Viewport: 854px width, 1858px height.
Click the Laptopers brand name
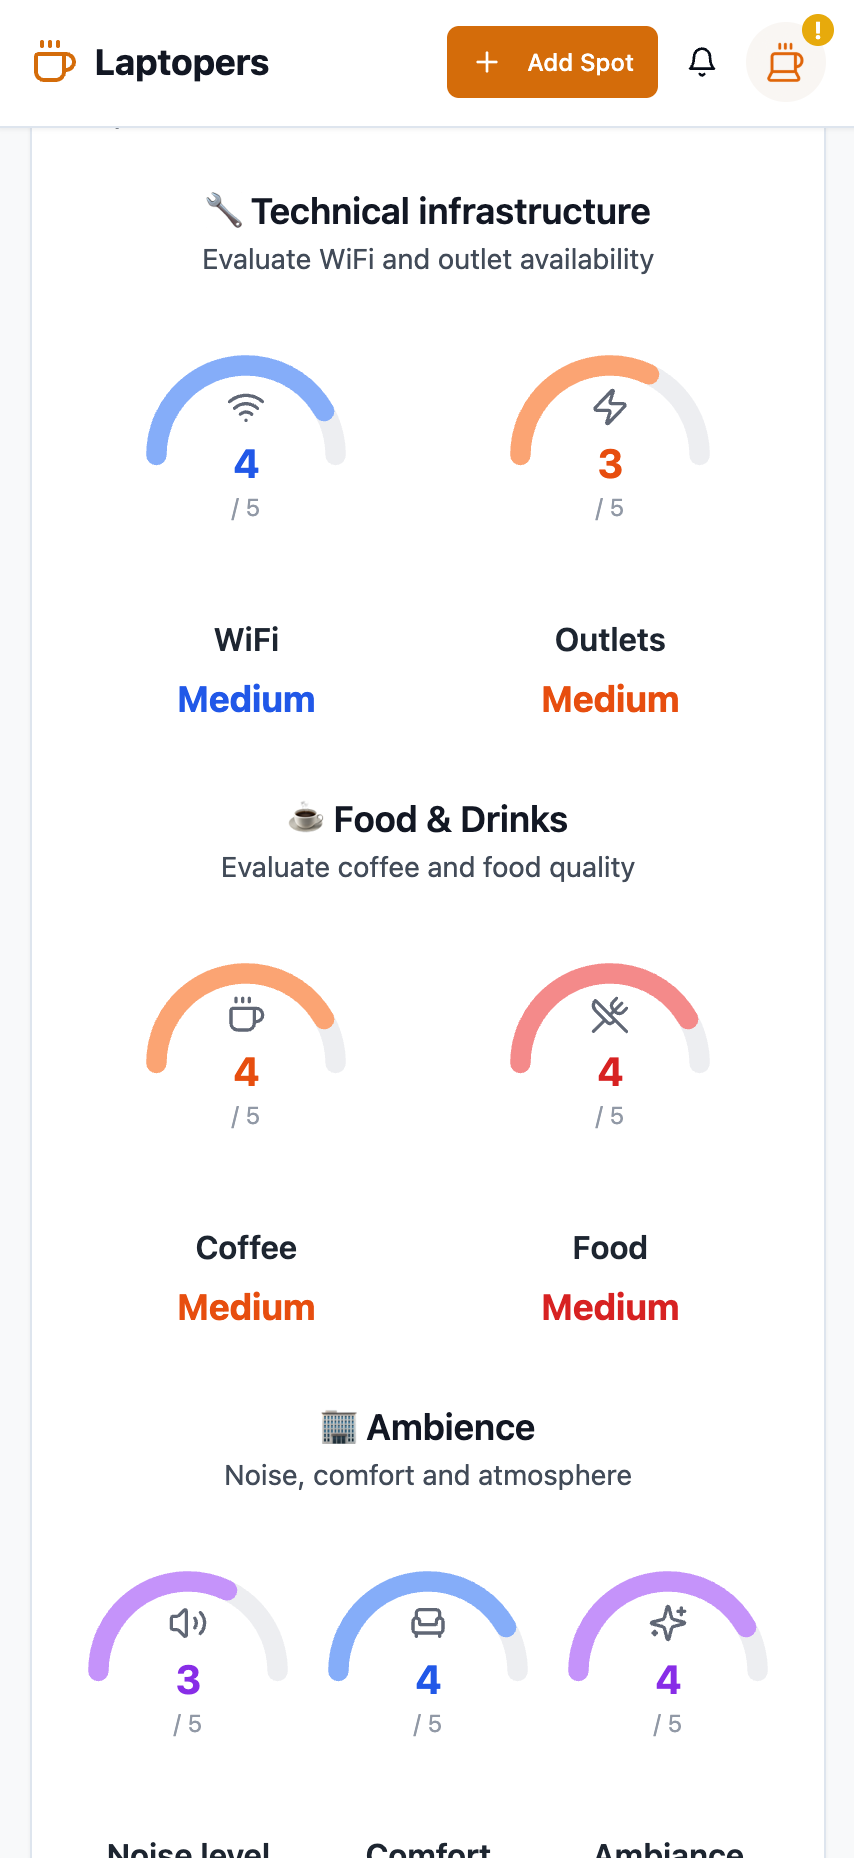coord(182,62)
